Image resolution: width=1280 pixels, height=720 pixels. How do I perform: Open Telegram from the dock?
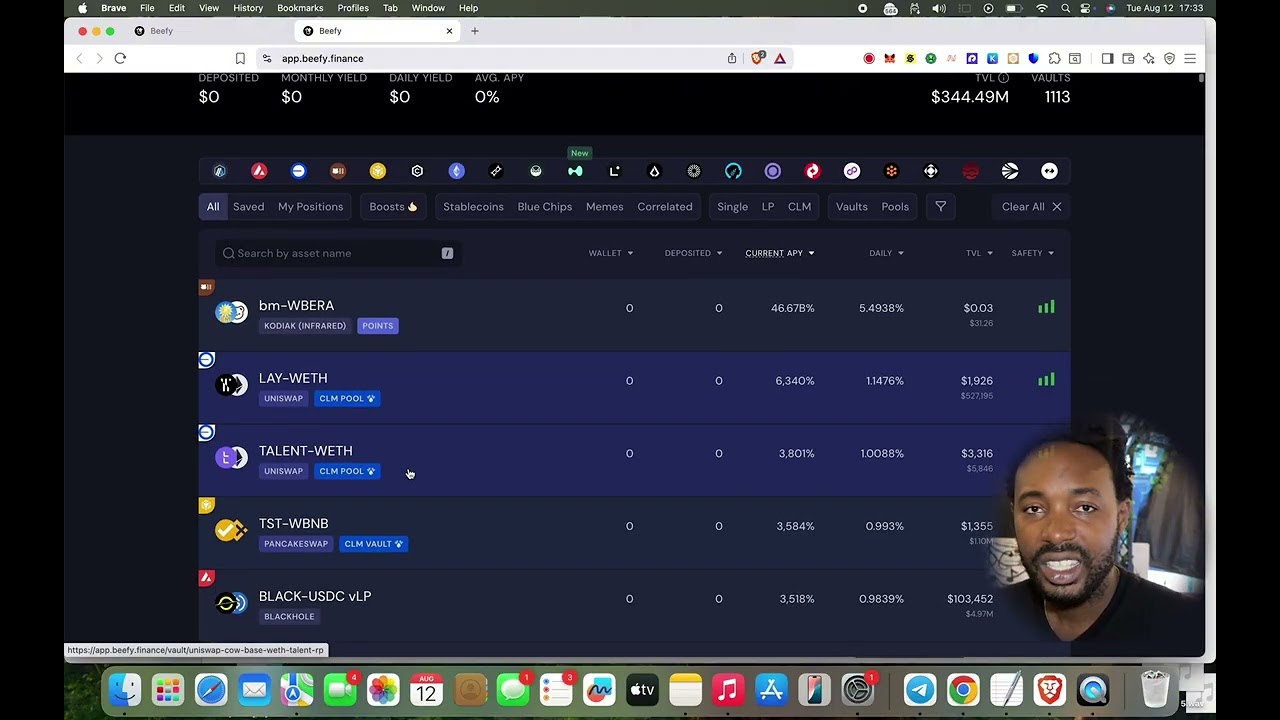click(920, 689)
